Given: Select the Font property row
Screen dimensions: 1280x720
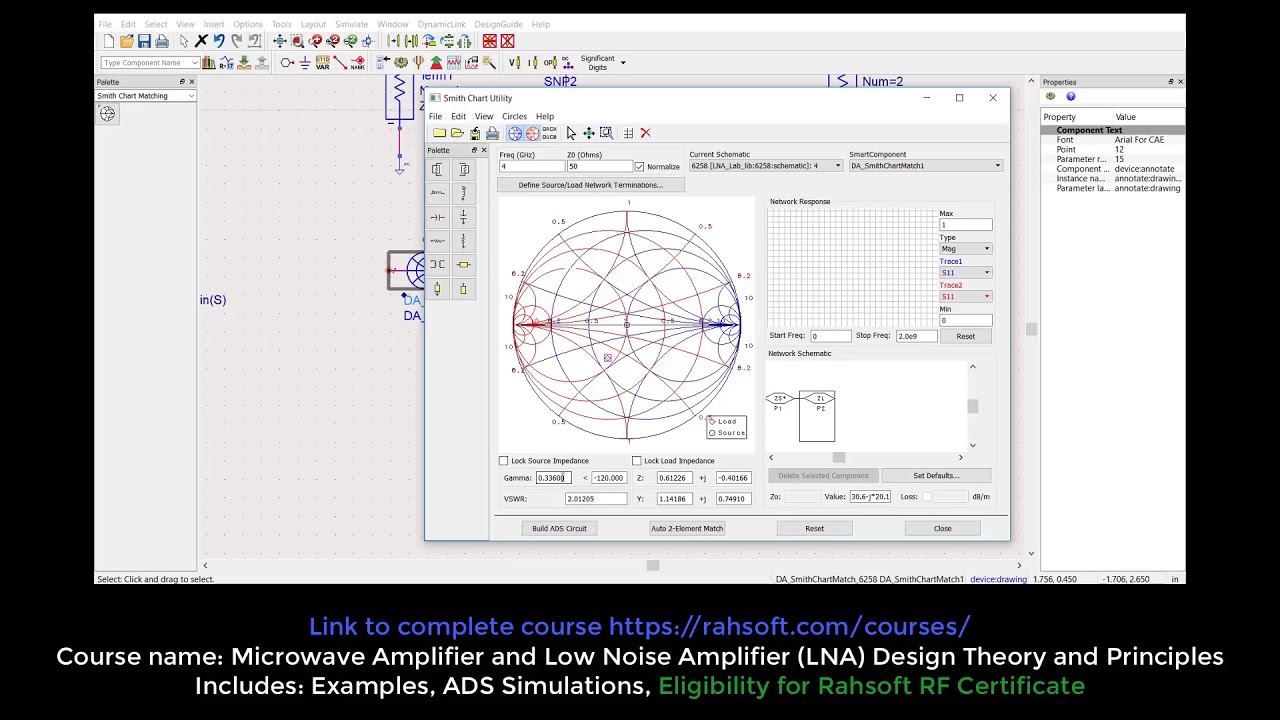Looking at the screenshot, I should click(x=1113, y=140).
